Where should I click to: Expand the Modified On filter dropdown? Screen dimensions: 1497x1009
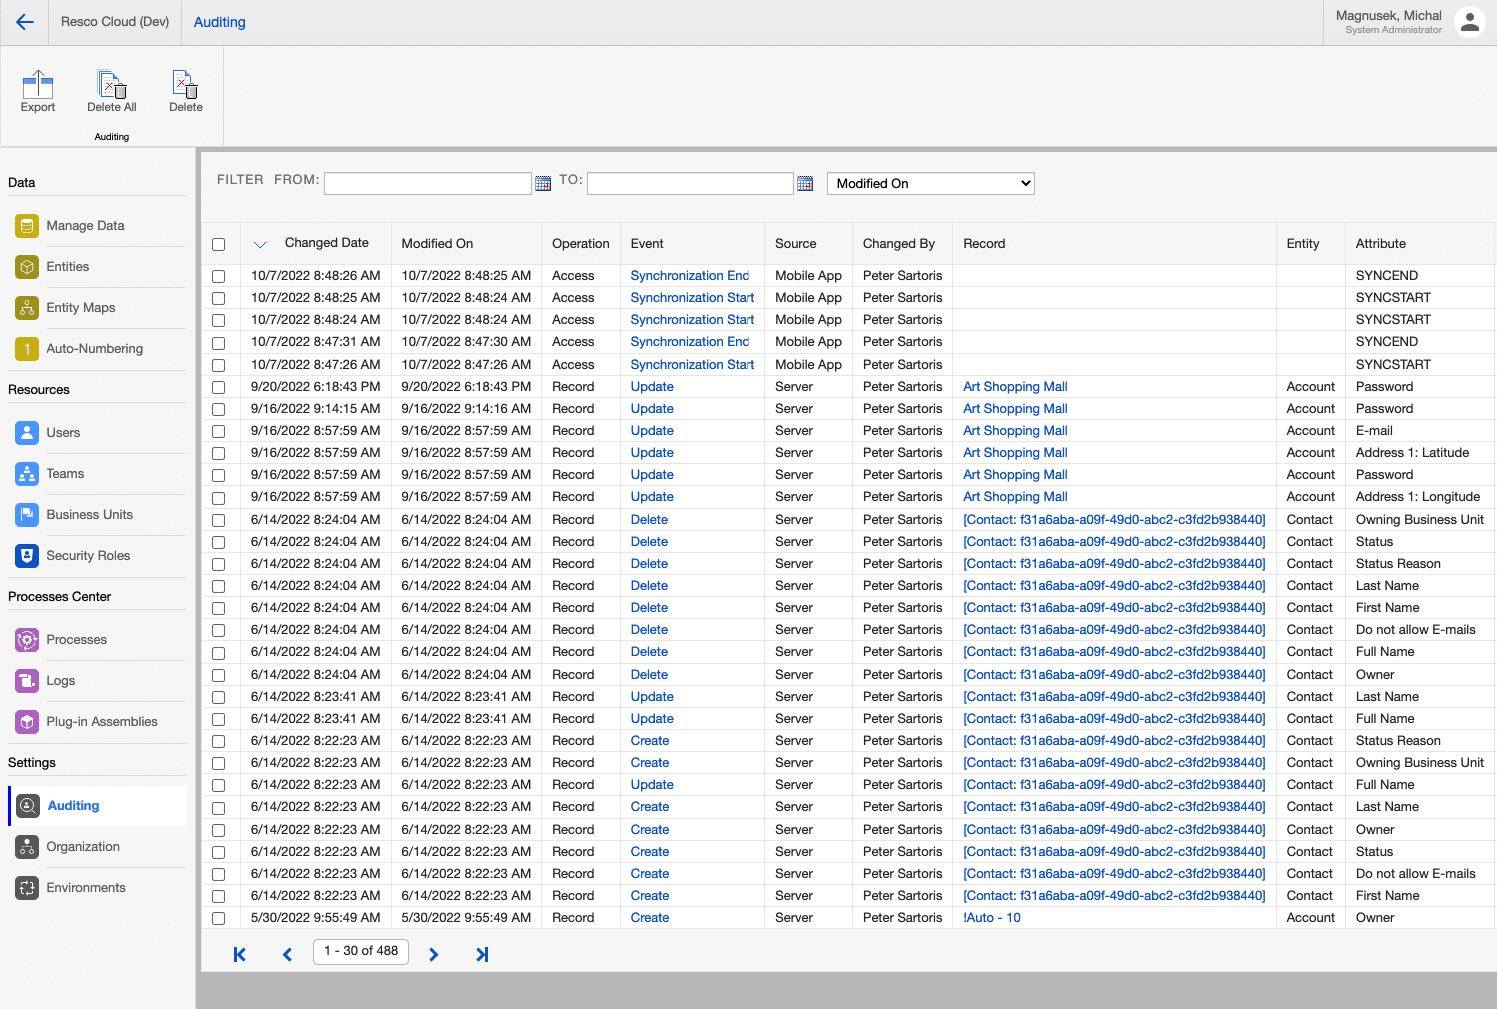(x=930, y=184)
